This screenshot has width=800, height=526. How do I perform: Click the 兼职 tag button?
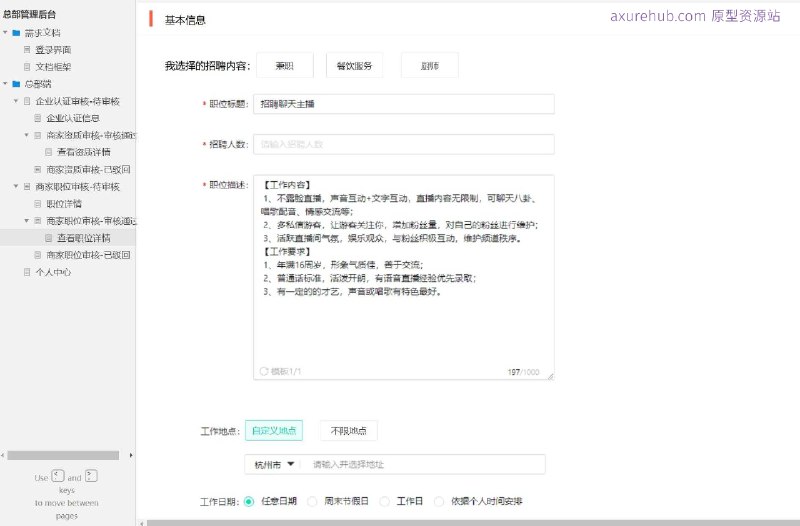coord(285,65)
